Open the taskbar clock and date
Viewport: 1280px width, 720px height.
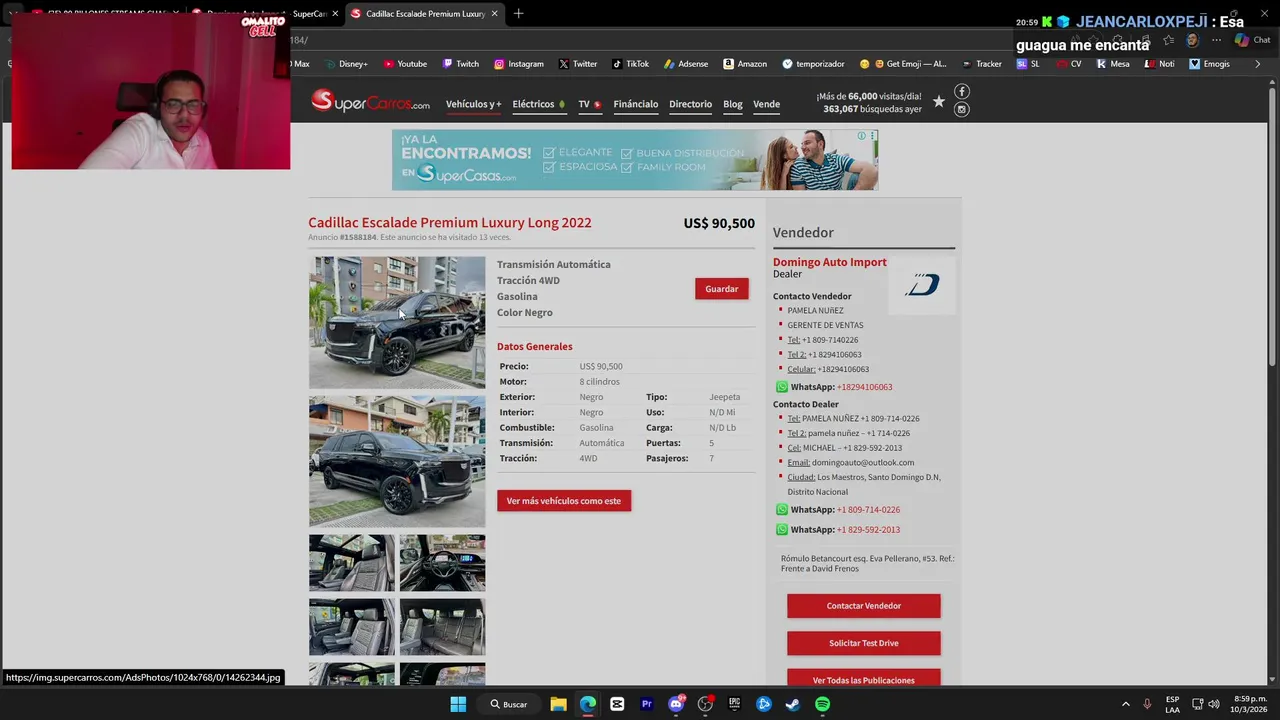coord(1250,704)
